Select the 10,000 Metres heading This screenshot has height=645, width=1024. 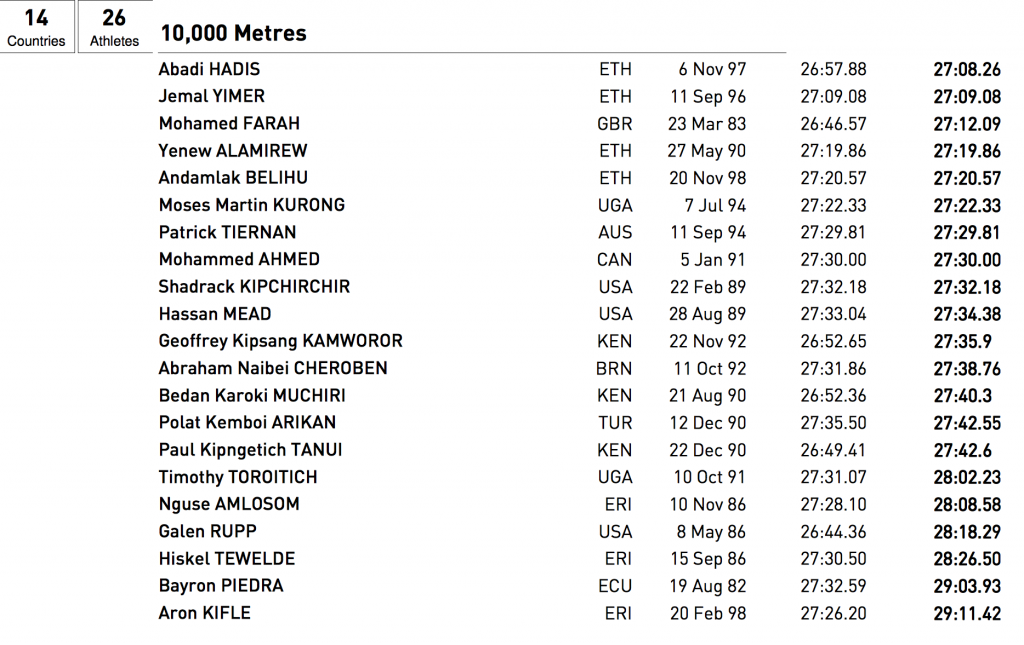tap(234, 33)
